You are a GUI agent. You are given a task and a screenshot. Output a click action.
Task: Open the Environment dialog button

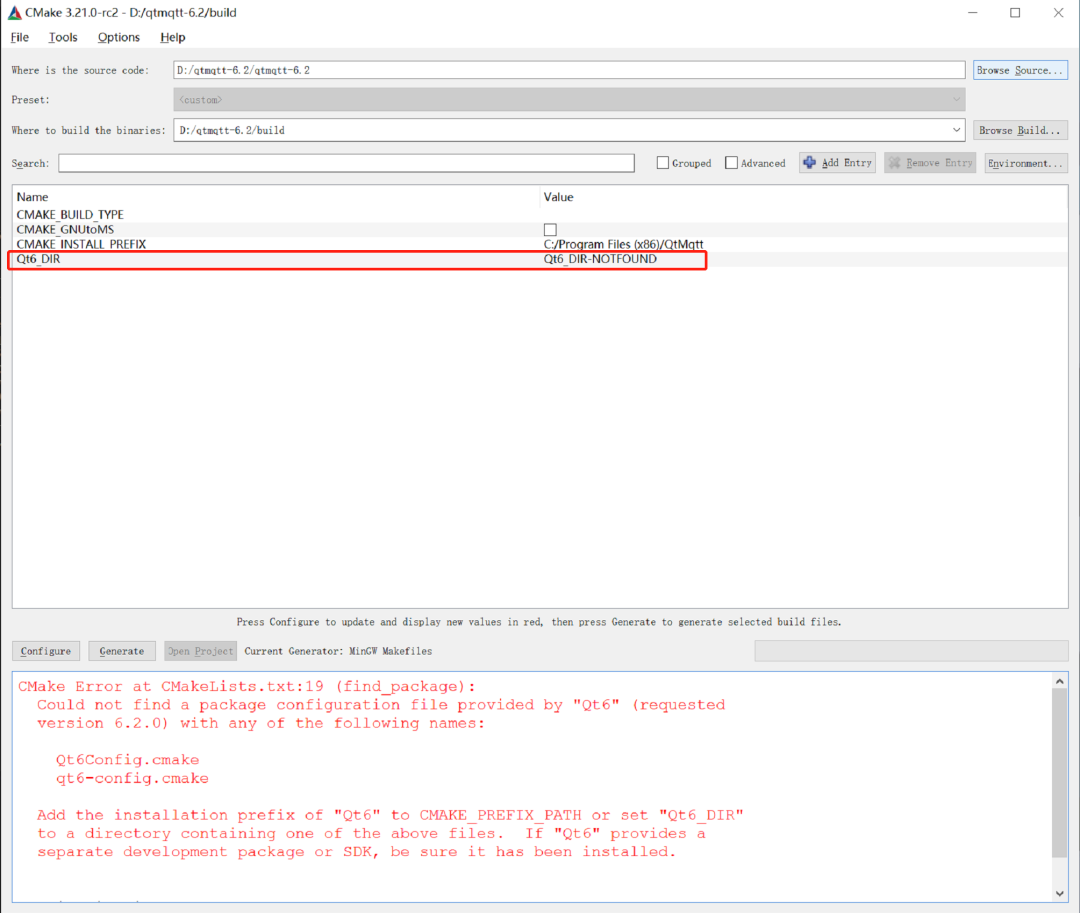[1026, 163]
